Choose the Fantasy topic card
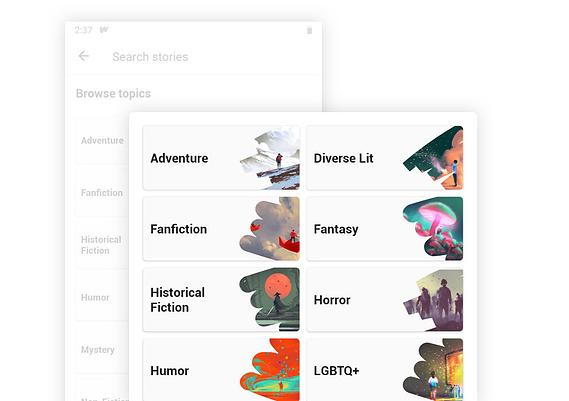569x401 pixels. 385,229
